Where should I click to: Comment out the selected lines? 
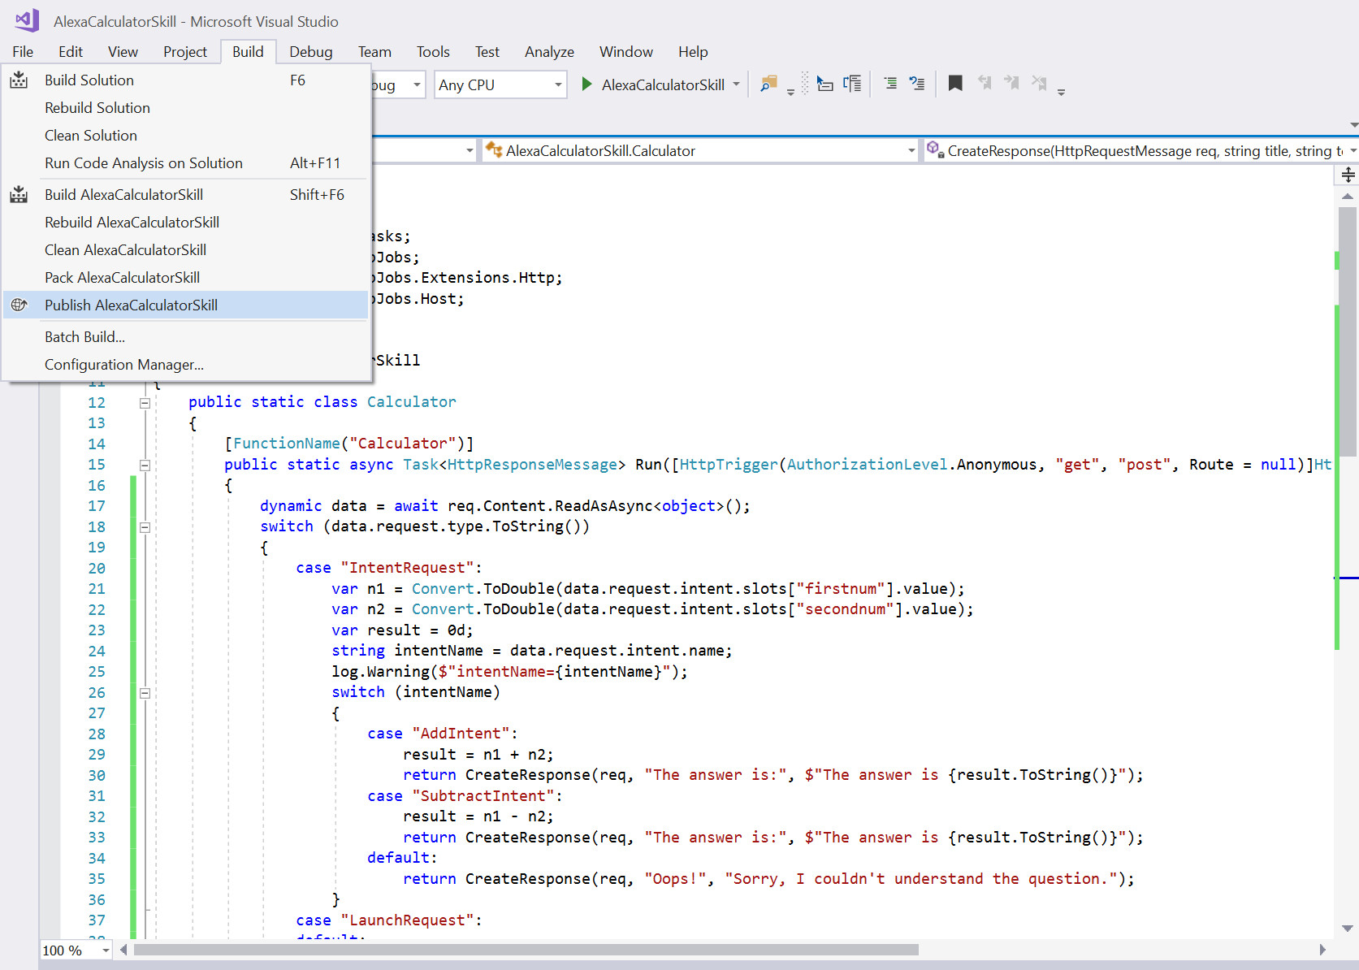point(889,85)
